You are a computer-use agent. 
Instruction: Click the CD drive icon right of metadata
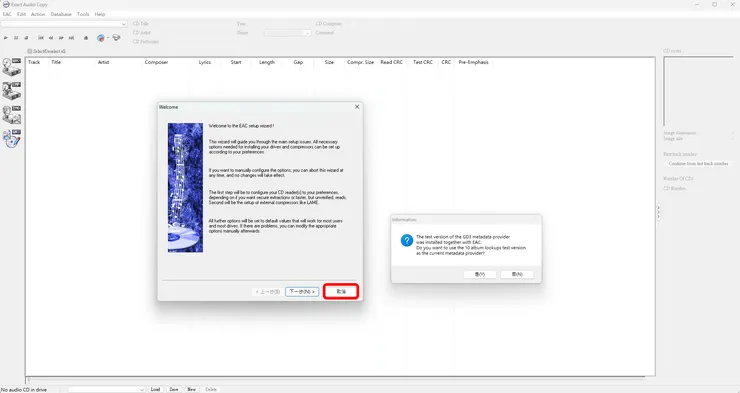tap(116, 38)
